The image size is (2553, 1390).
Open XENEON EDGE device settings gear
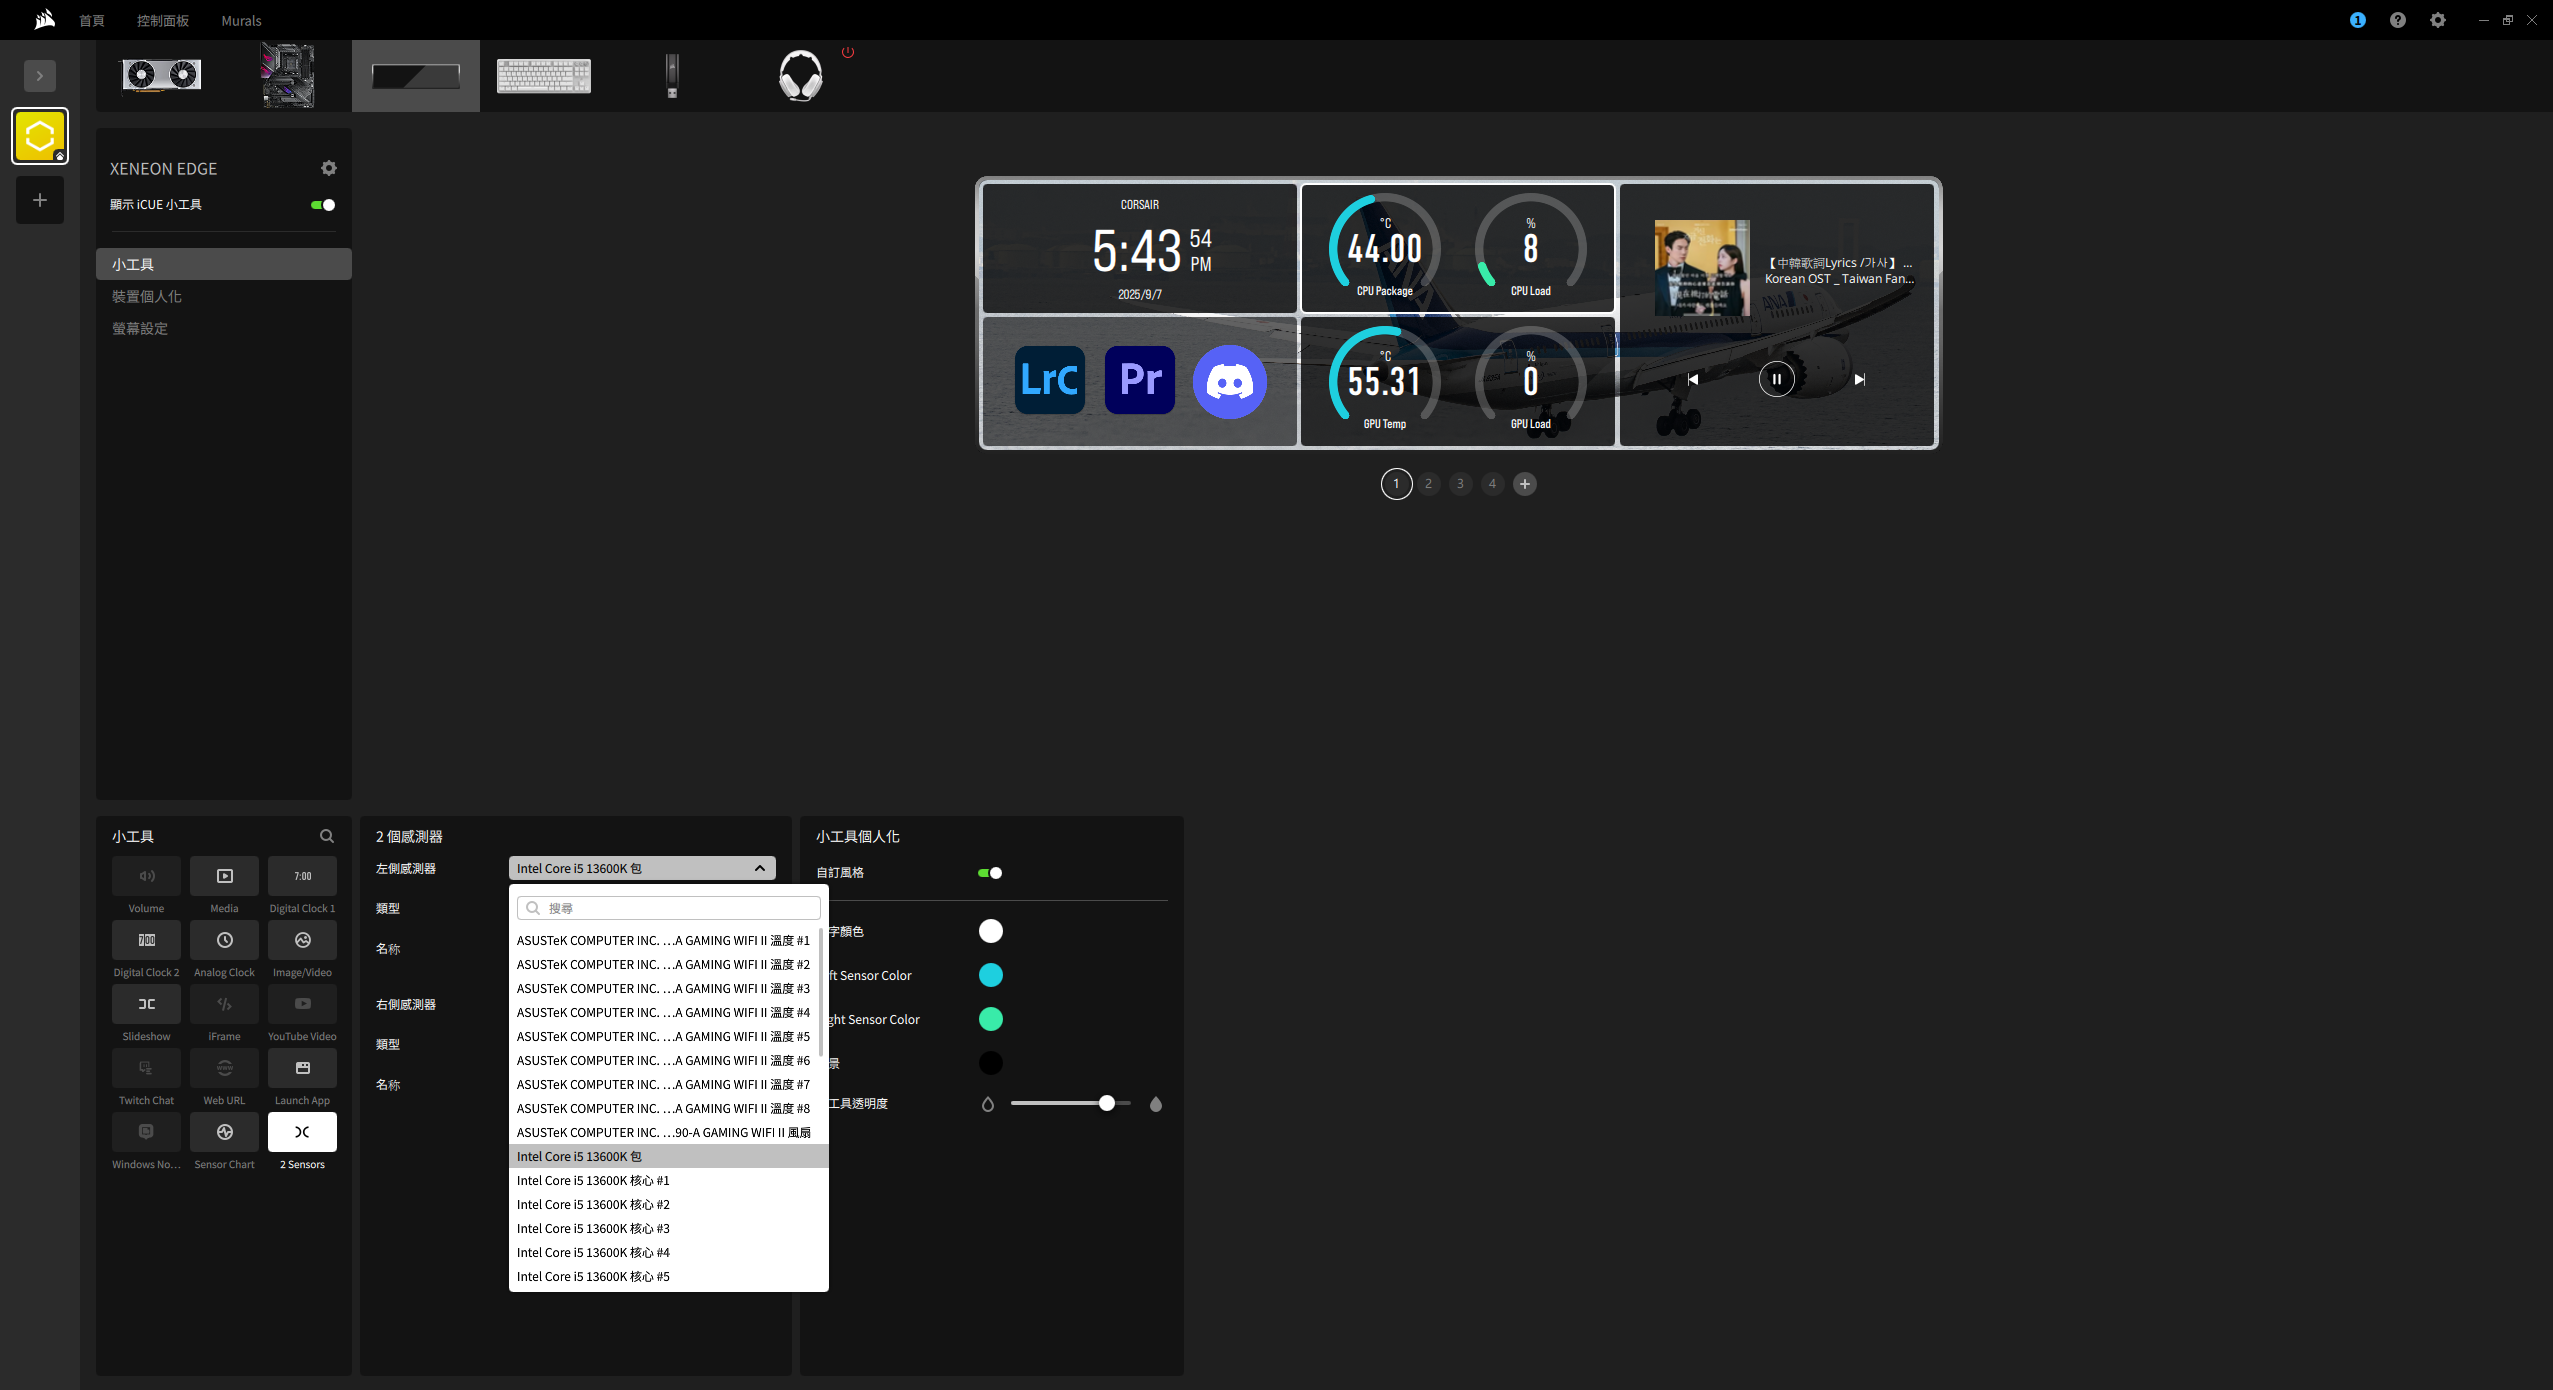click(x=329, y=168)
